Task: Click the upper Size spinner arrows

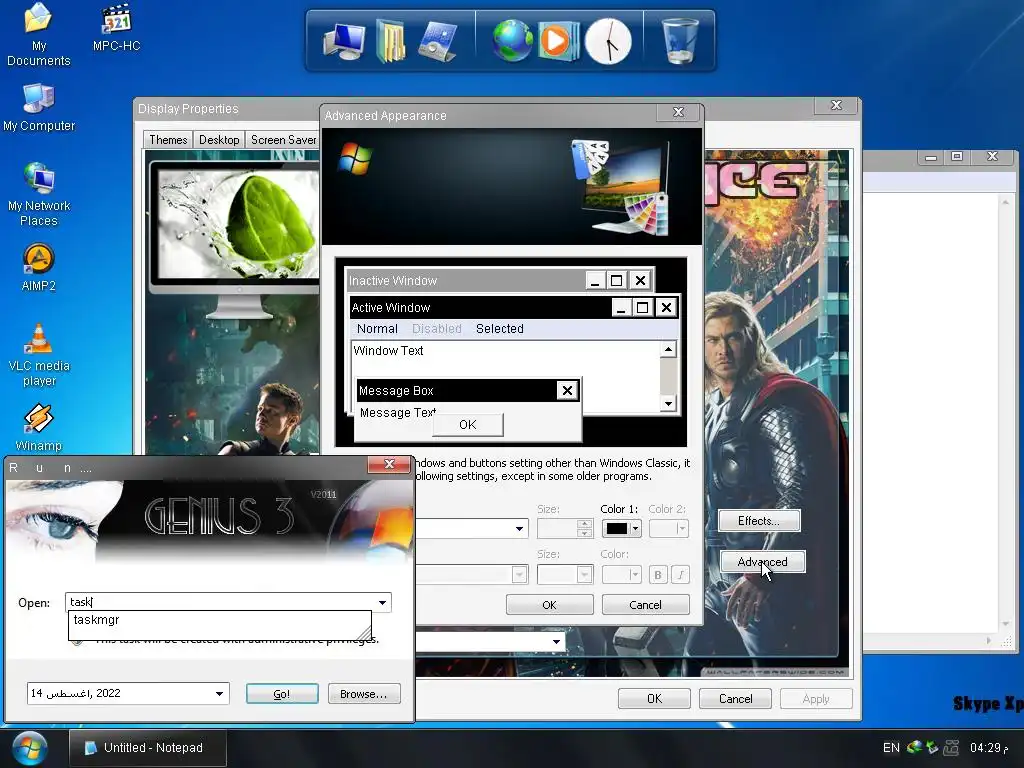Action: tap(584, 528)
